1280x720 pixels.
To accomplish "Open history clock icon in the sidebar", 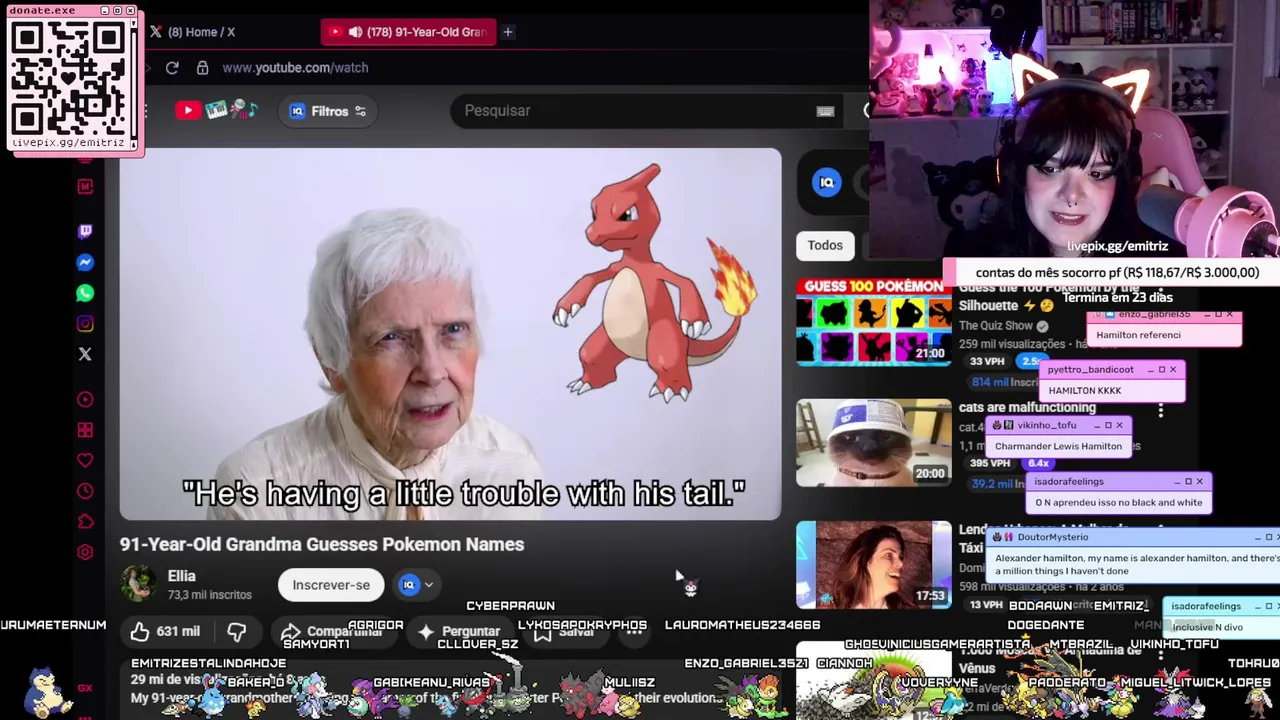I will click(x=85, y=491).
